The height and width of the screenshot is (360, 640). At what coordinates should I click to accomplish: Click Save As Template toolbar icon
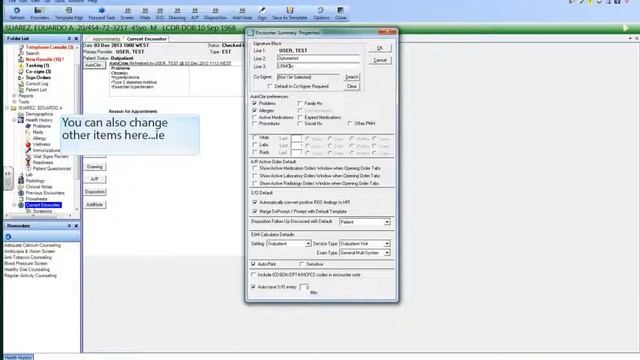tap(290, 13)
